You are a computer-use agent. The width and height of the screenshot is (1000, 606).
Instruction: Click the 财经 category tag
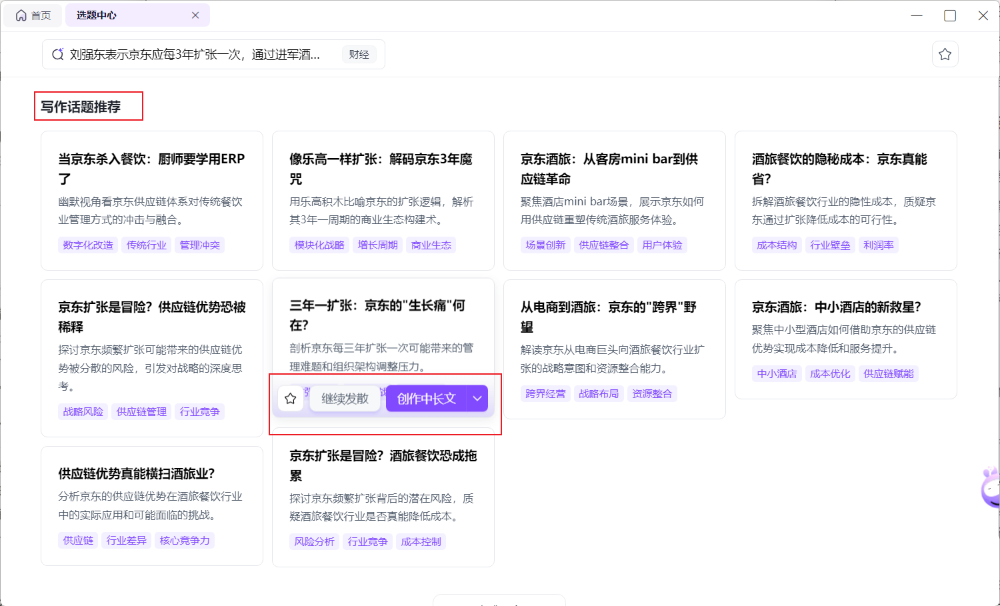[x=359, y=55]
